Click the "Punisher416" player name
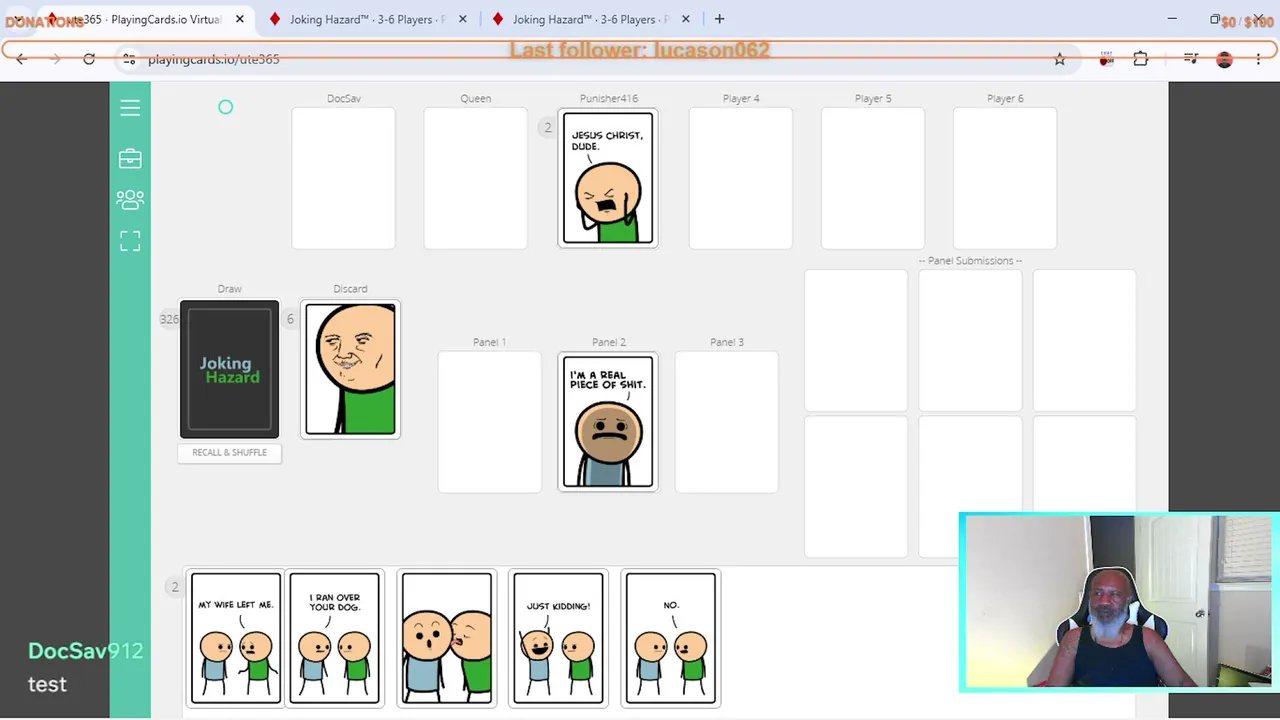The height and width of the screenshot is (720, 1280). (609, 98)
